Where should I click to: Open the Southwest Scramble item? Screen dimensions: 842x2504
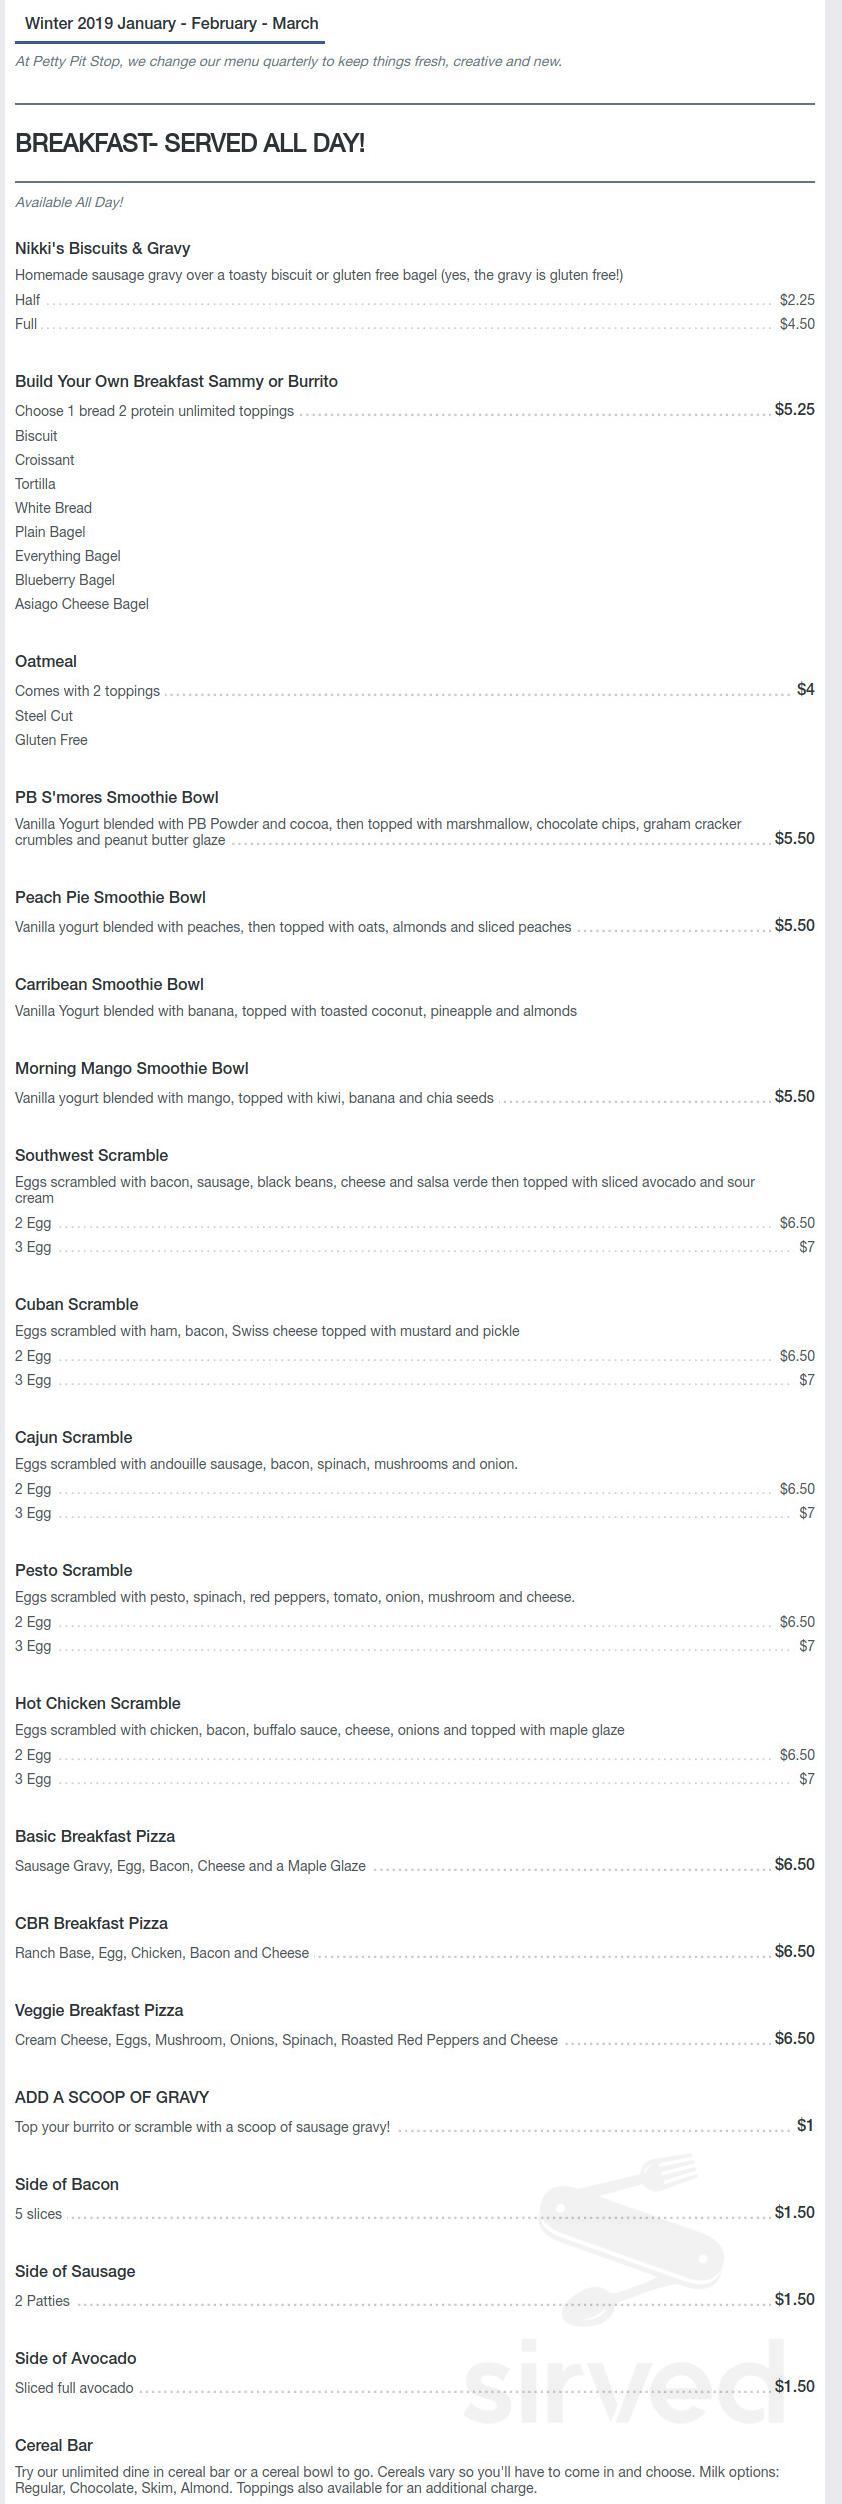[91, 1155]
